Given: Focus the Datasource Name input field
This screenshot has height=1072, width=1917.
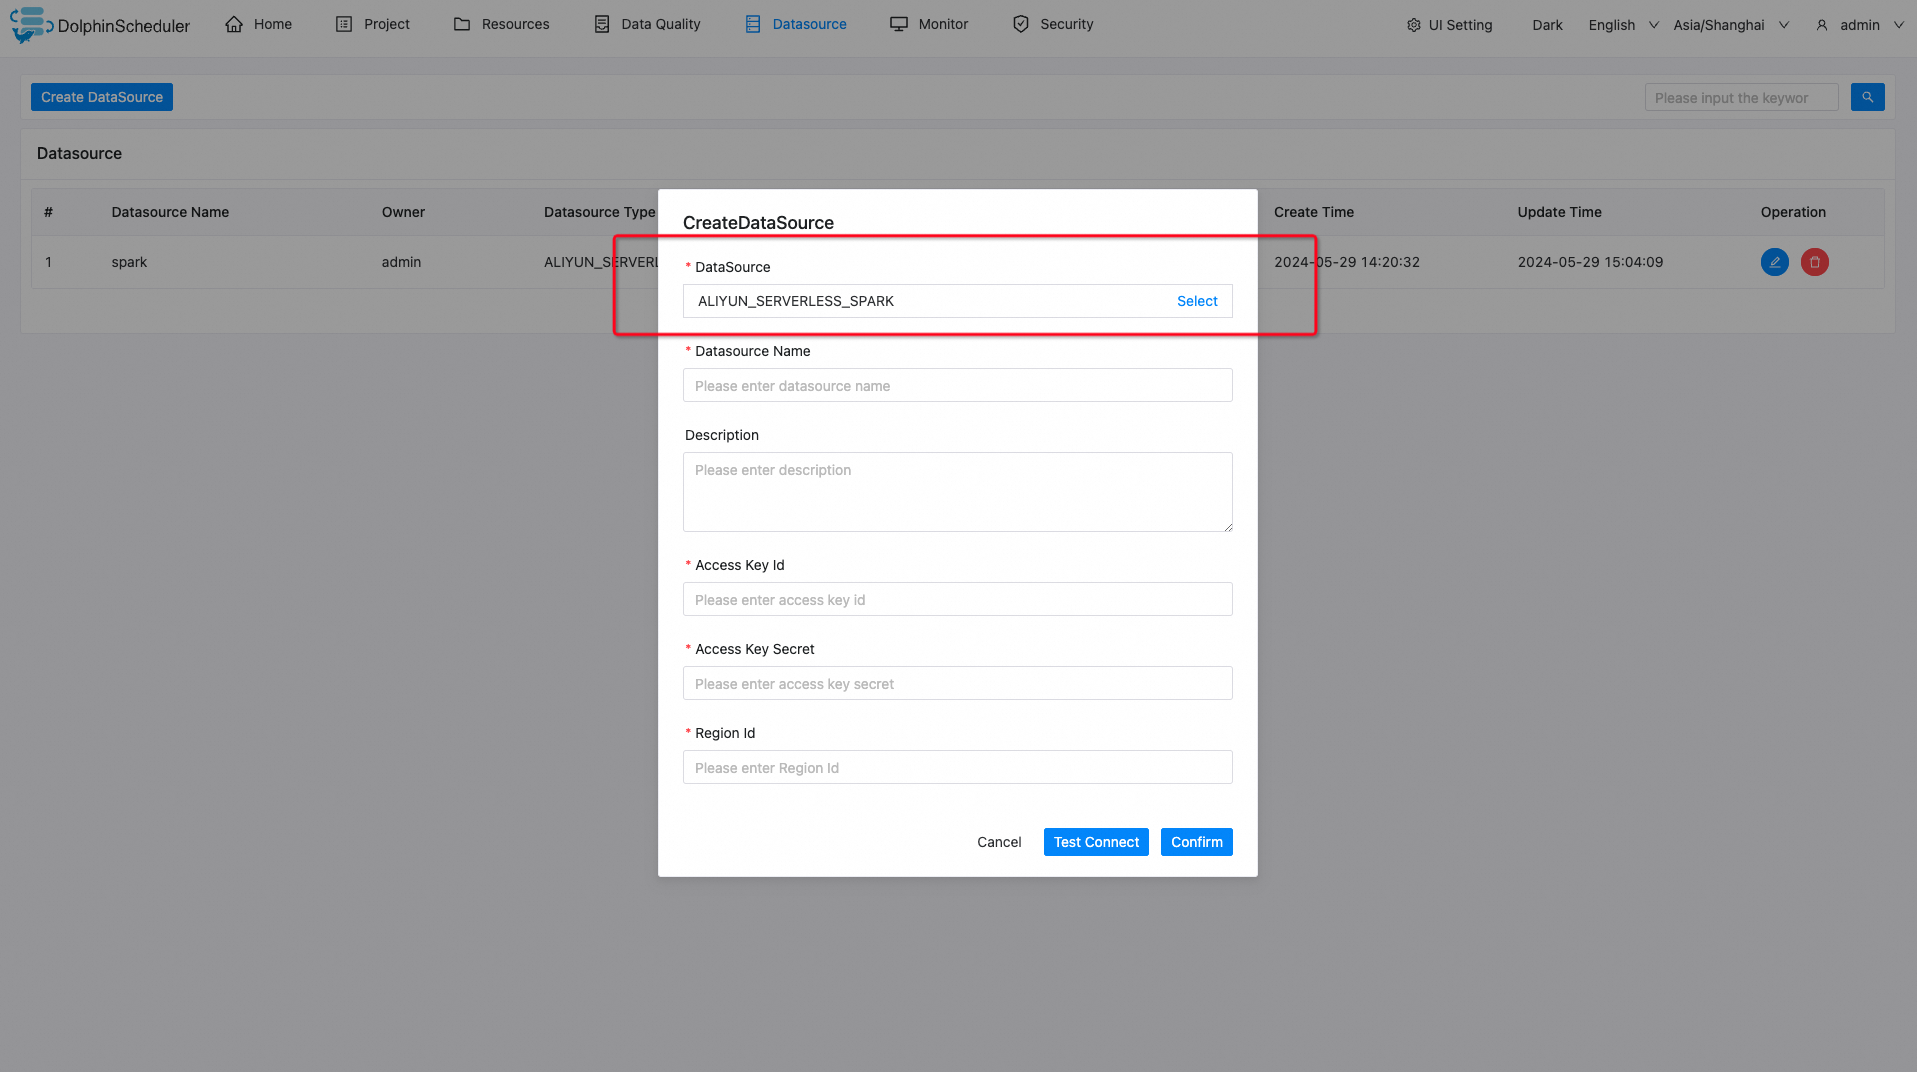Looking at the screenshot, I should tap(957, 386).
